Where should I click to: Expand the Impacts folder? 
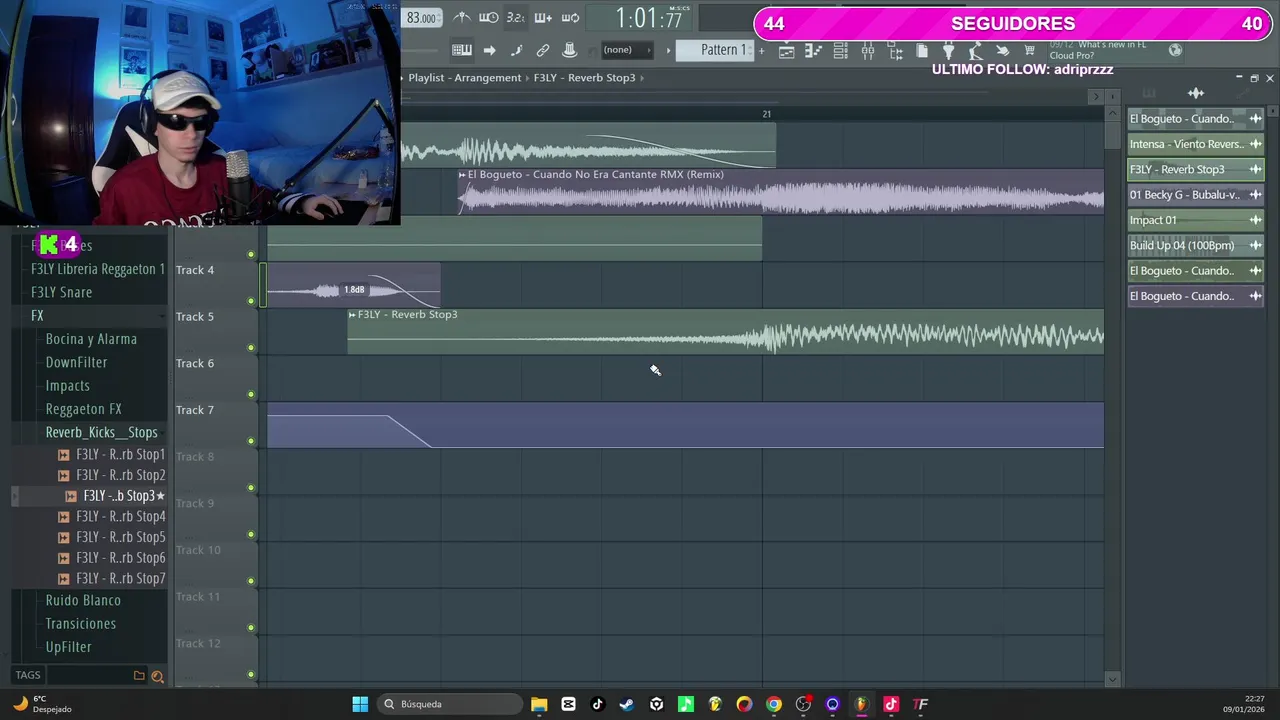(x=67, y=385)
